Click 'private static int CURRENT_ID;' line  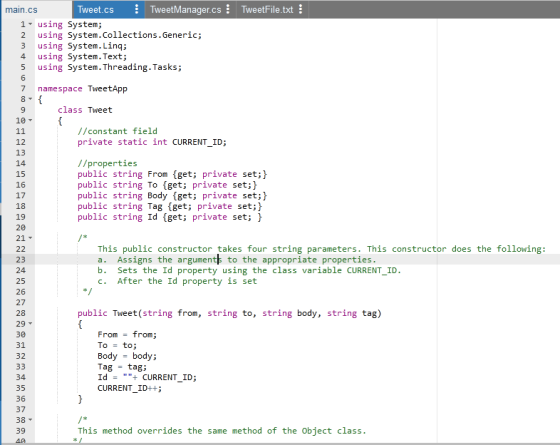click(x=152, y=142)
